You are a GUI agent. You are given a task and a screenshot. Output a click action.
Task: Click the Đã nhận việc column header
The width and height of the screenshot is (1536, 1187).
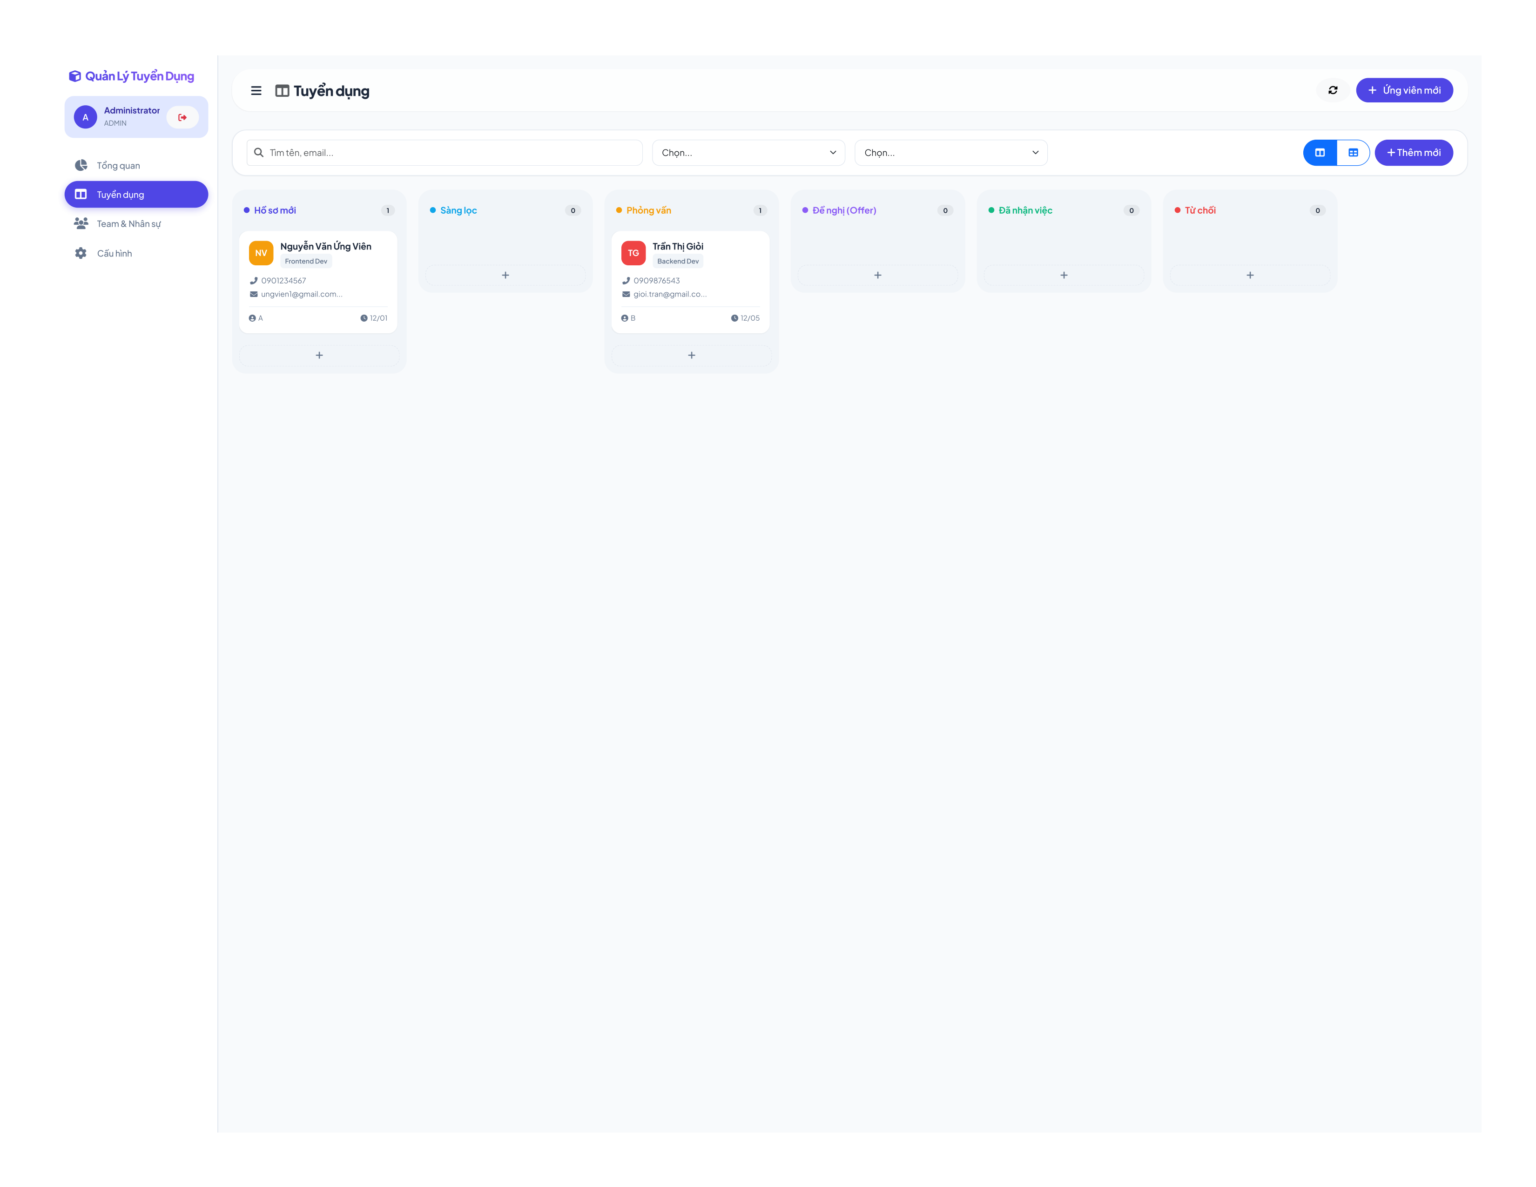[1025, 210]
